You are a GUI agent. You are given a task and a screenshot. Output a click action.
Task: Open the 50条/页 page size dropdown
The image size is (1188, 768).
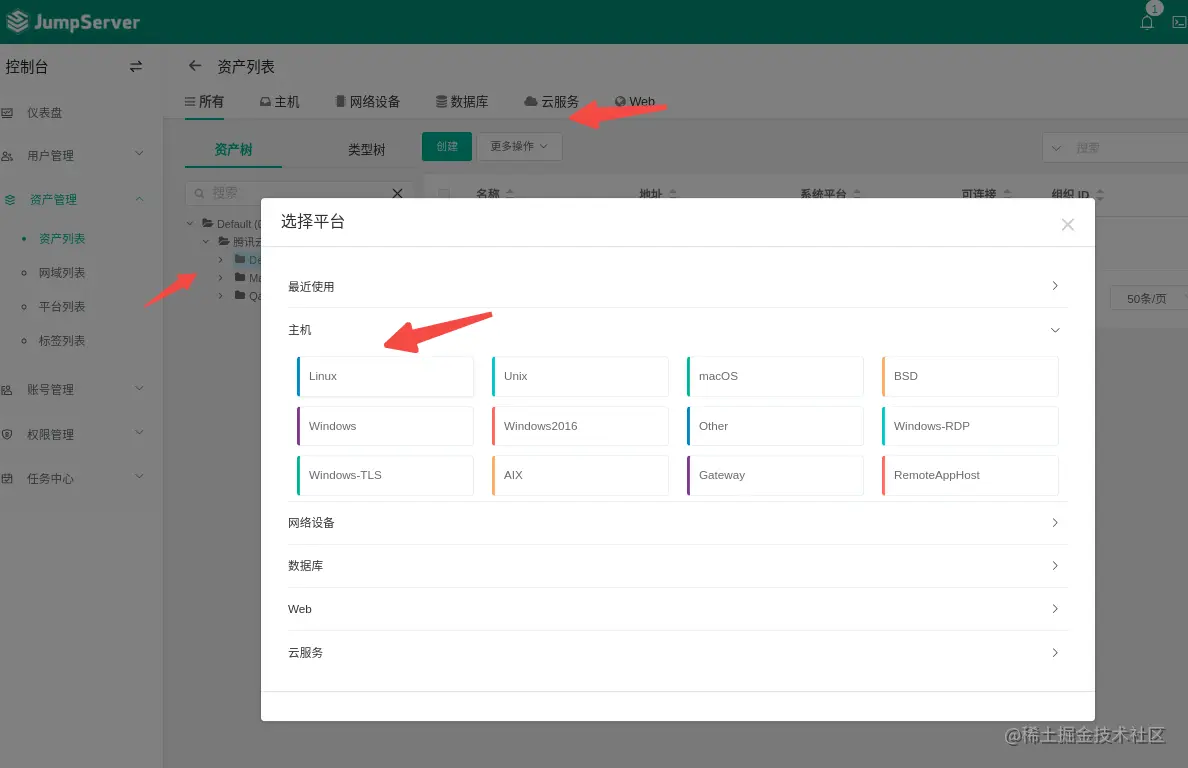point(1149,298)
